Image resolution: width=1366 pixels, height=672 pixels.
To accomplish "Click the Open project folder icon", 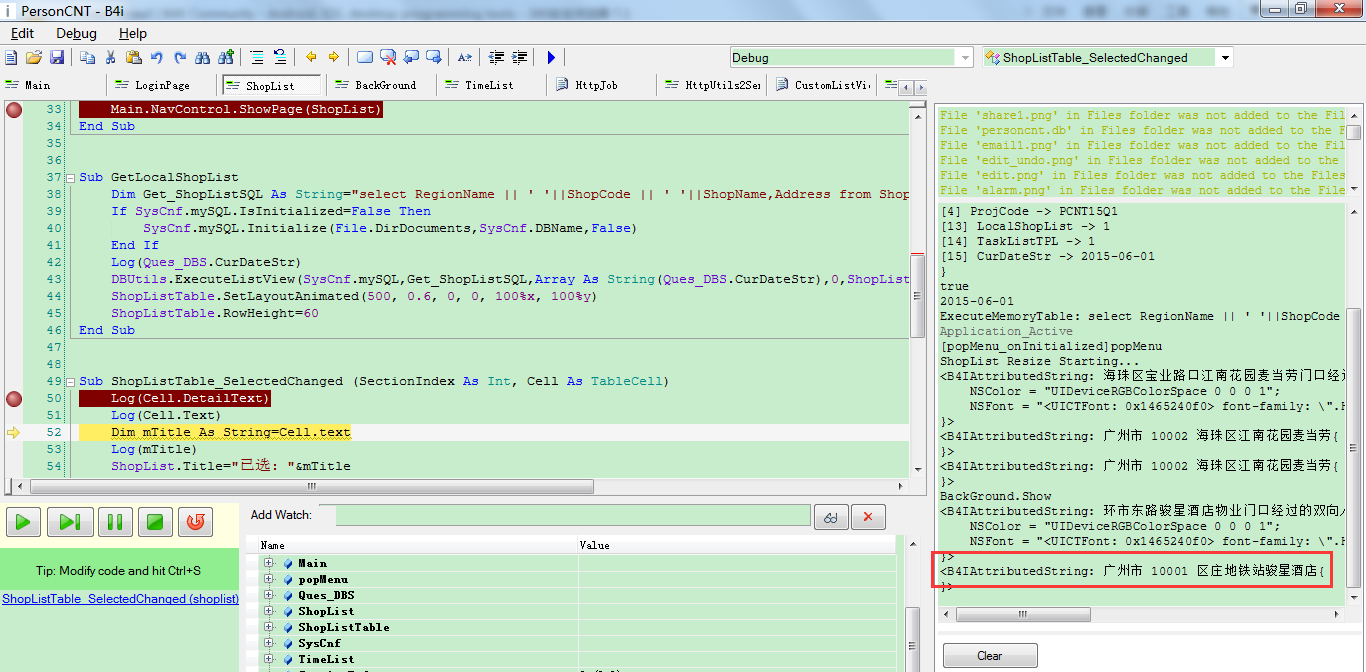I will (33, 58).
